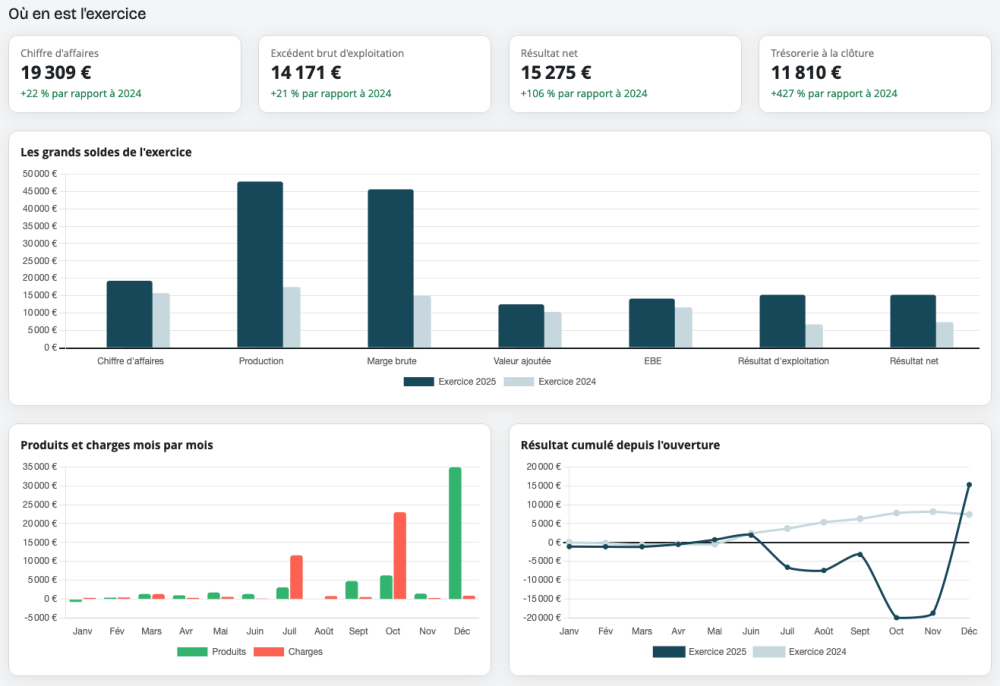Open the Excédent brut d'exploitation card
Image resolution: width=1000 pixels, height=686 pixels.
(x=374, y=74)
